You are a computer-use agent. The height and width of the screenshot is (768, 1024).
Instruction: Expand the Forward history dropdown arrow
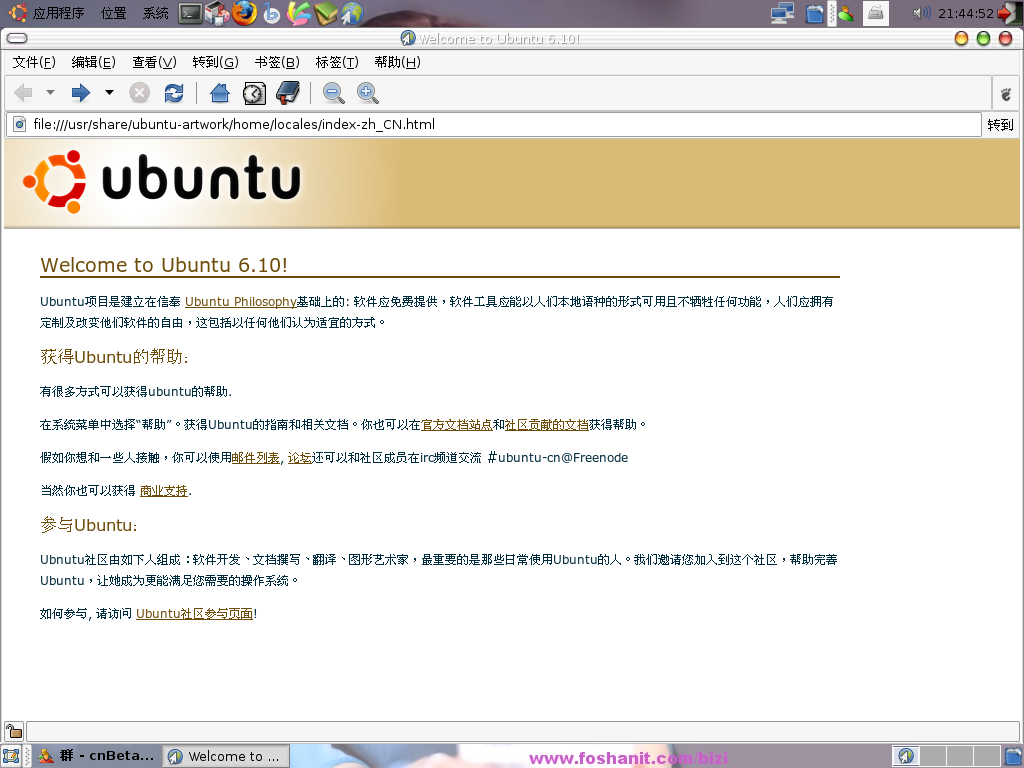109,93
